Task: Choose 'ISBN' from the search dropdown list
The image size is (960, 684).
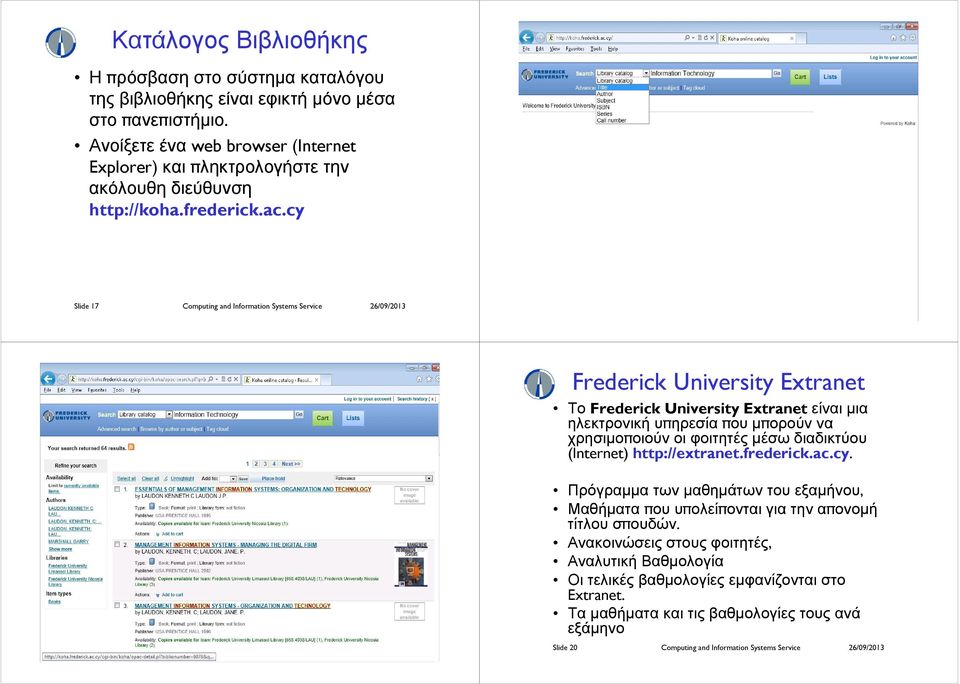Action: coord(622,107)
